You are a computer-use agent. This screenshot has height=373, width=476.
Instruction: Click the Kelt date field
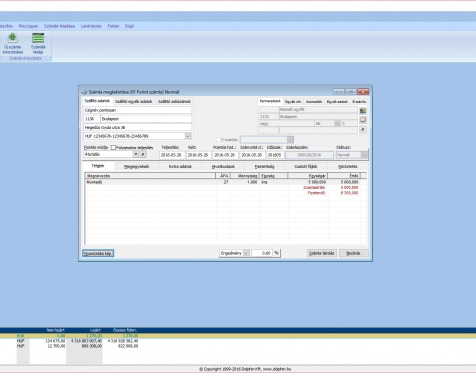point(199,155)
